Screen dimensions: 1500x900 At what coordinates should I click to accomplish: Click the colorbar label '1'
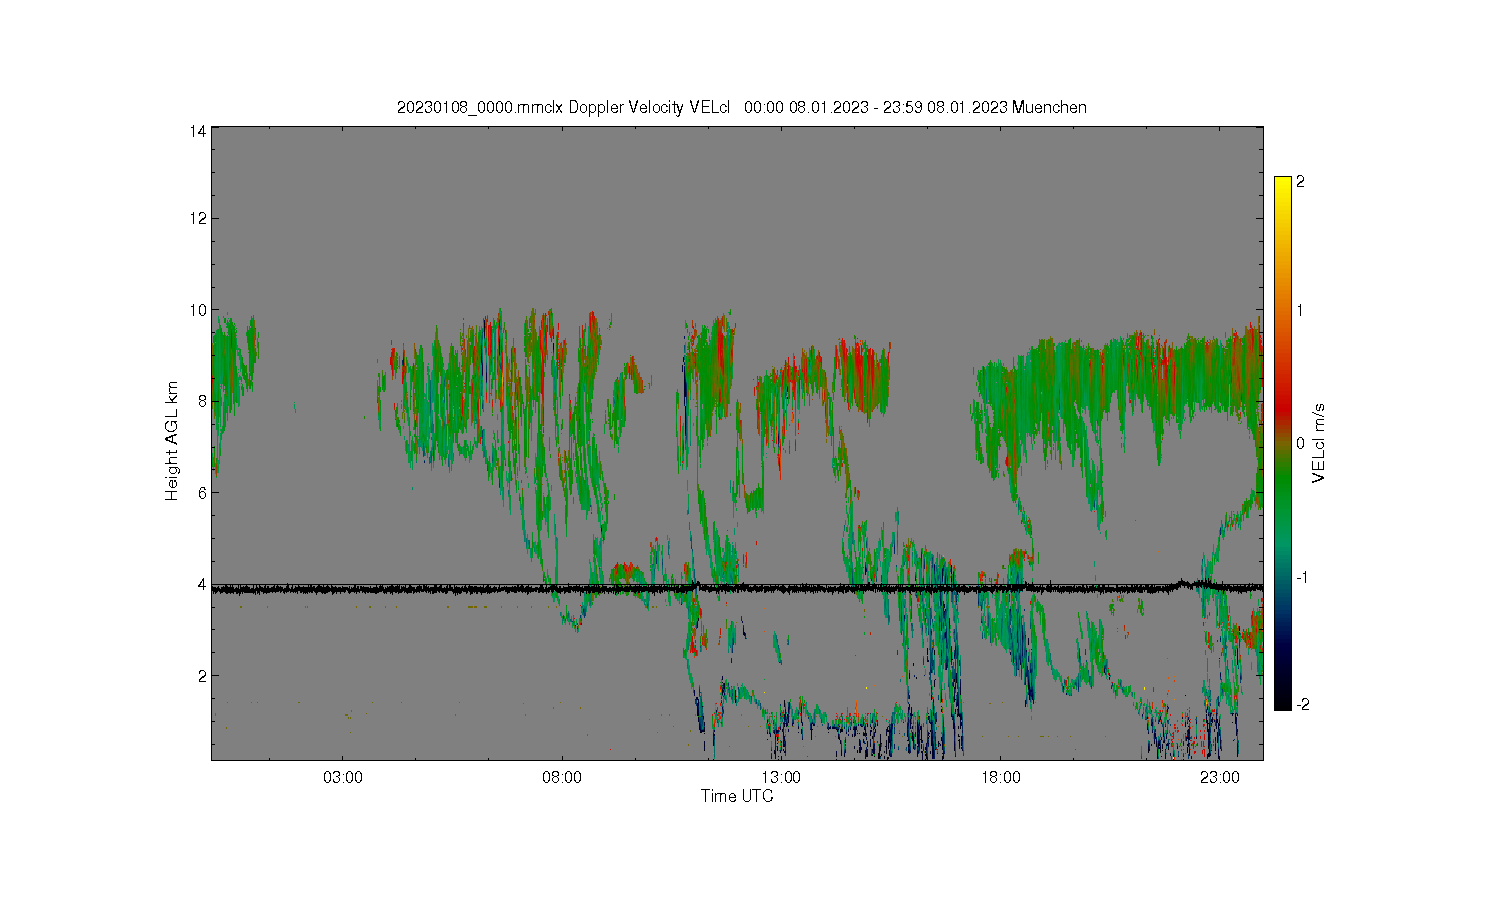click(x=1300, y=310)
